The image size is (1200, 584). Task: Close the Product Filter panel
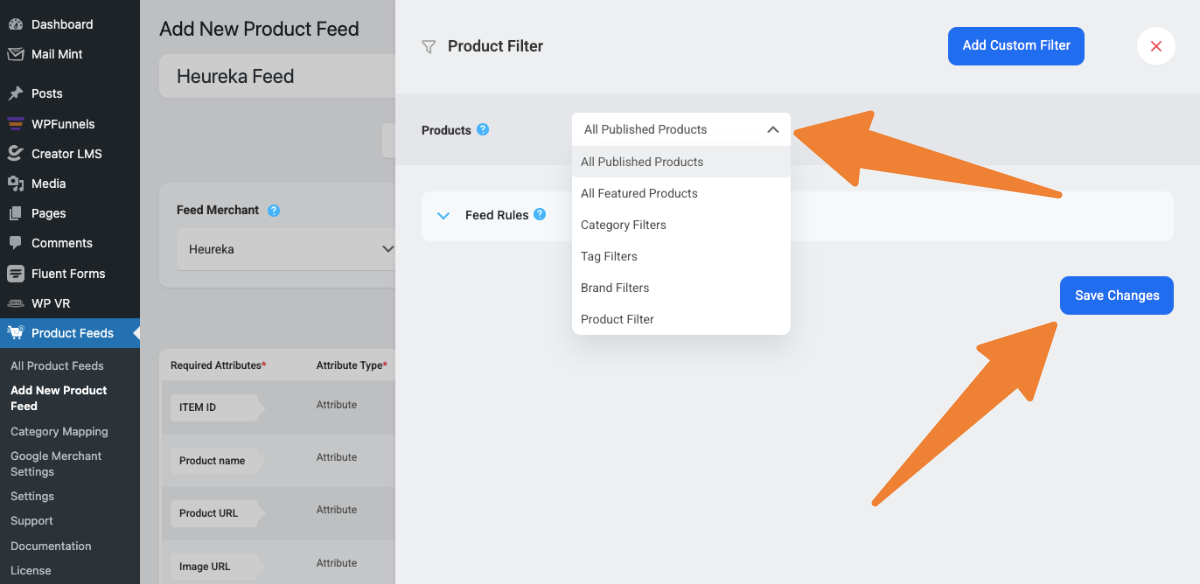(1156, 46)
